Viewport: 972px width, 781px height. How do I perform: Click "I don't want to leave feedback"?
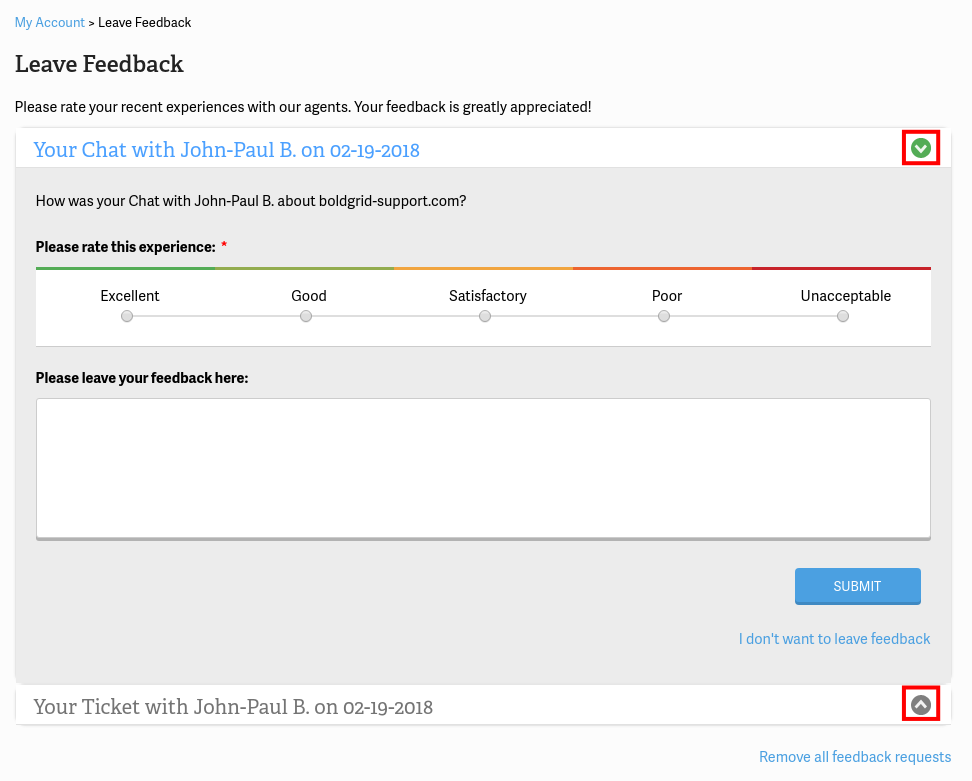tap(834, 639)
